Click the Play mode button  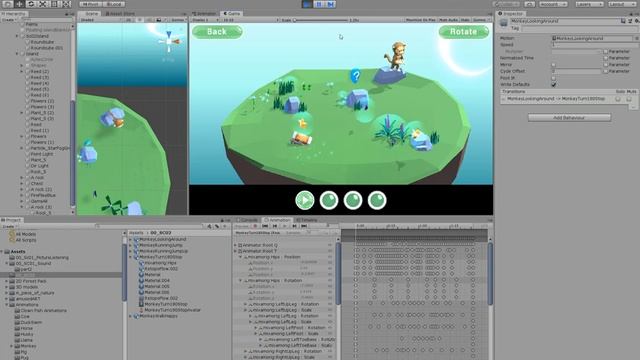[x=307, y=4]
